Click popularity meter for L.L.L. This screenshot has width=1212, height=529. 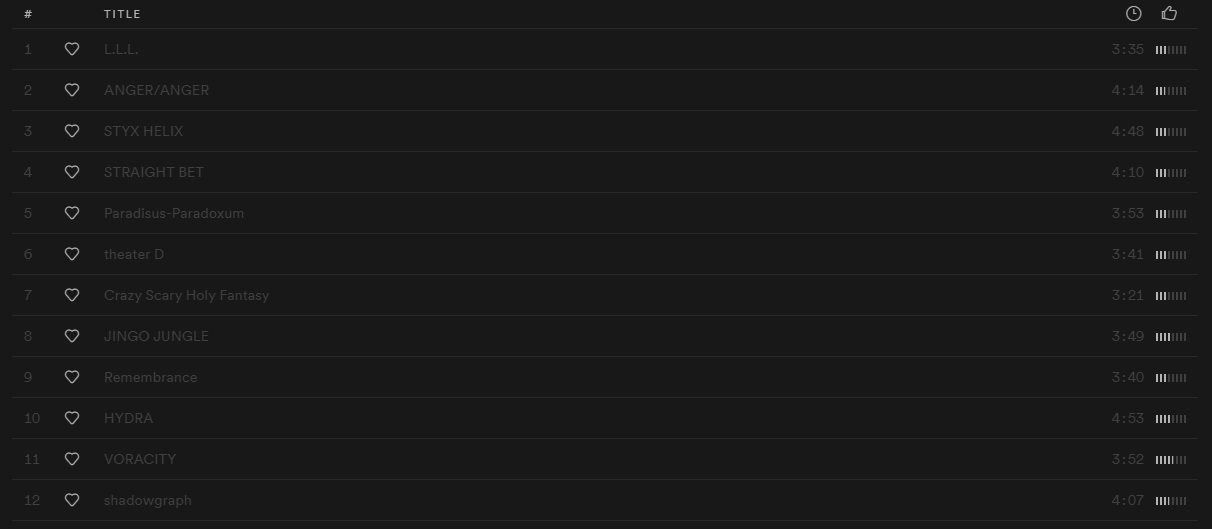[x=1171, y=49]
